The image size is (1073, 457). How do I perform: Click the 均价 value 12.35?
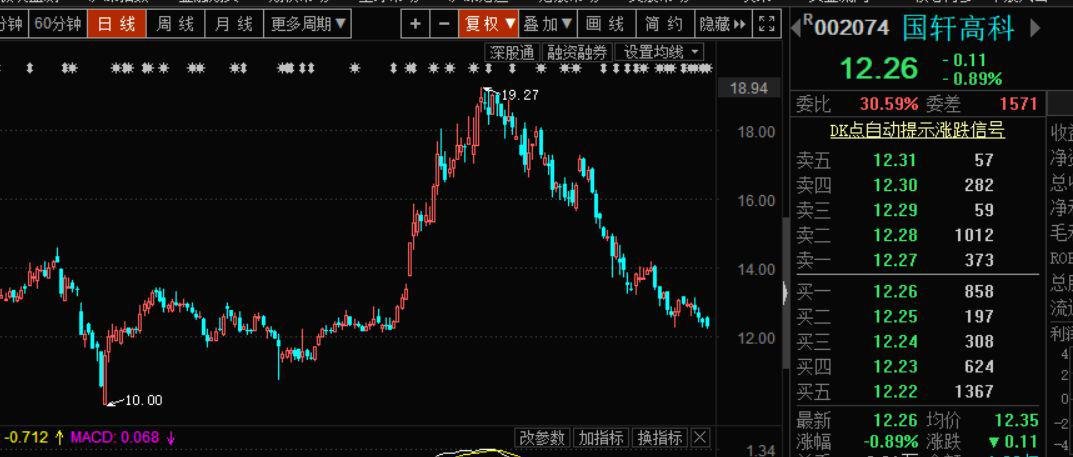tap(1016, 420)
